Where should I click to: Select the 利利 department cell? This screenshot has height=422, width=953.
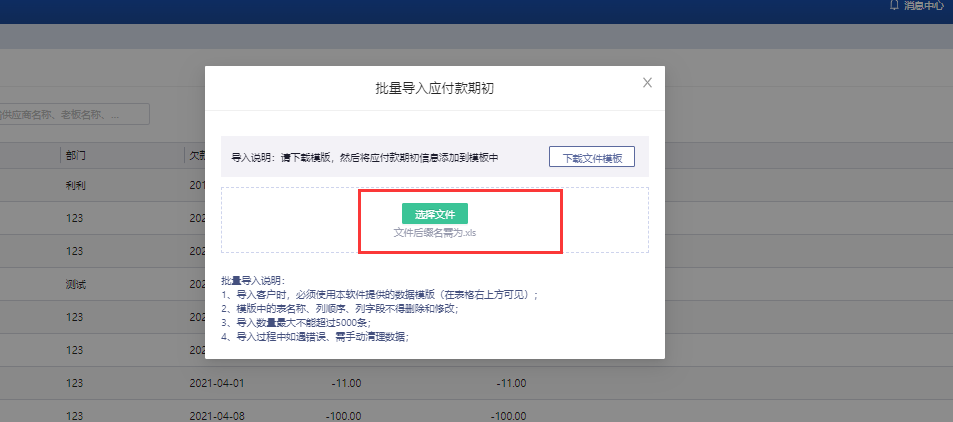point(76,186)
